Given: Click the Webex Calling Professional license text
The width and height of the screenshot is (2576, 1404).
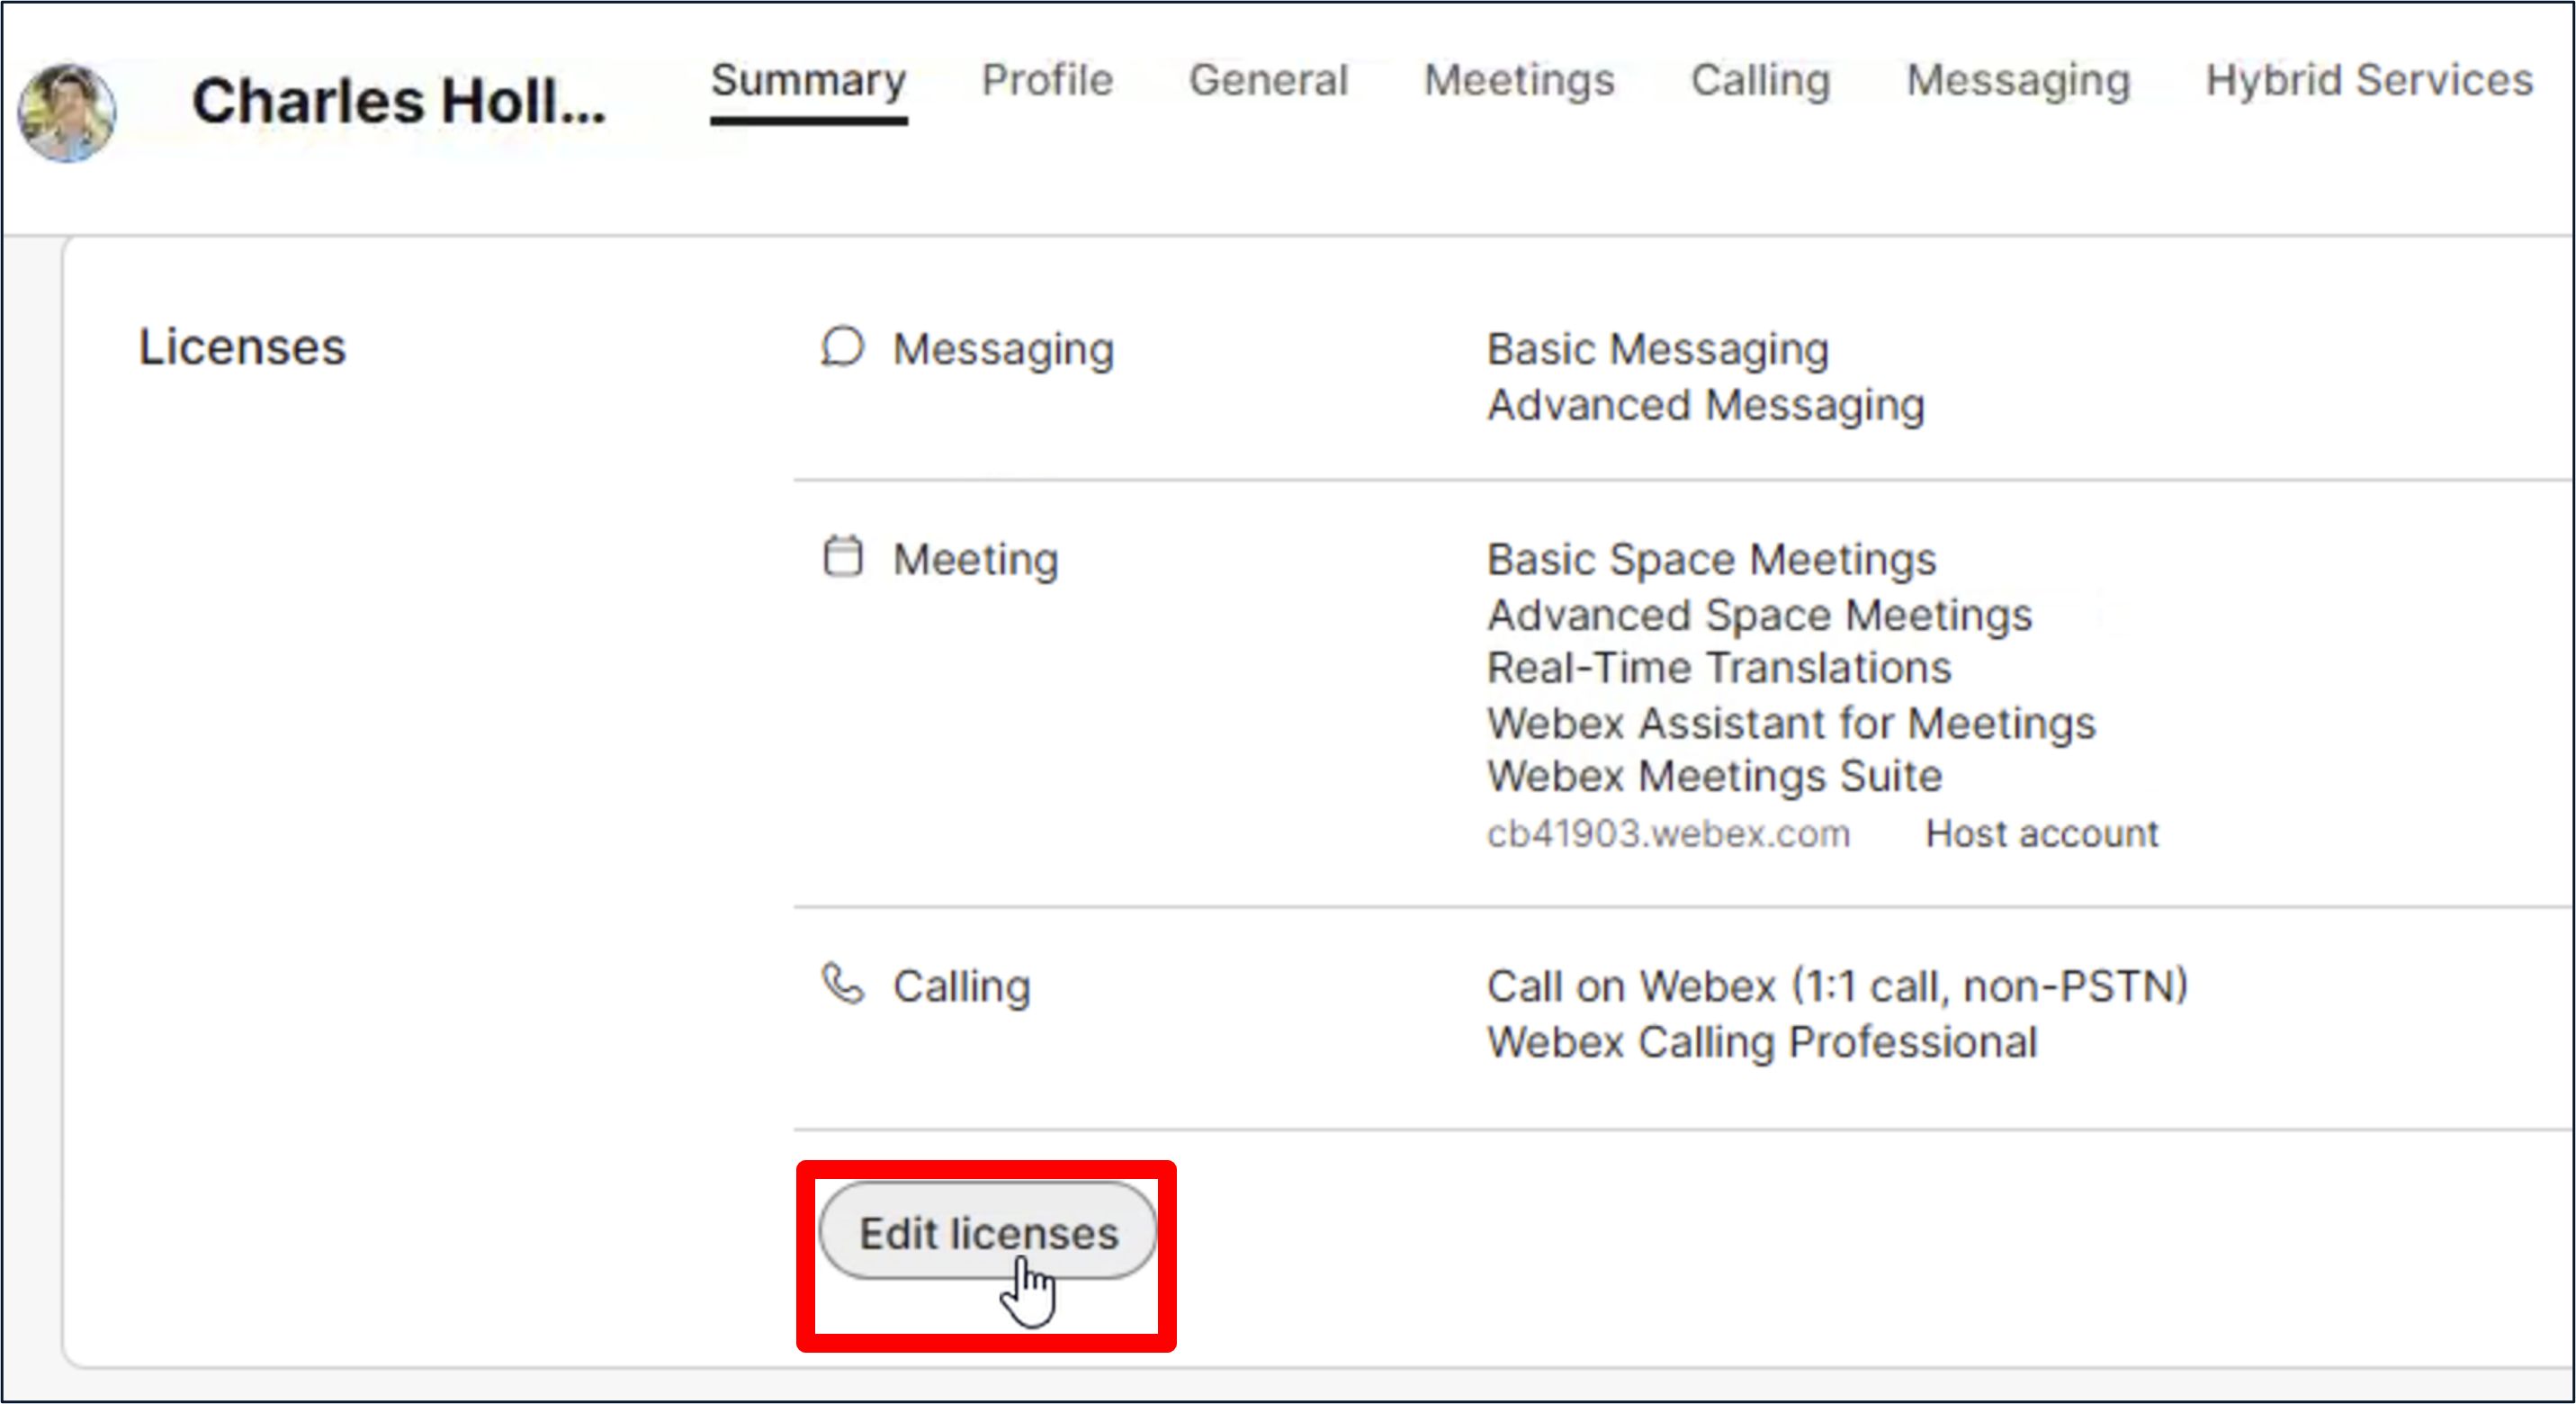Looking at the screenshot, I should [1761, 1042].
